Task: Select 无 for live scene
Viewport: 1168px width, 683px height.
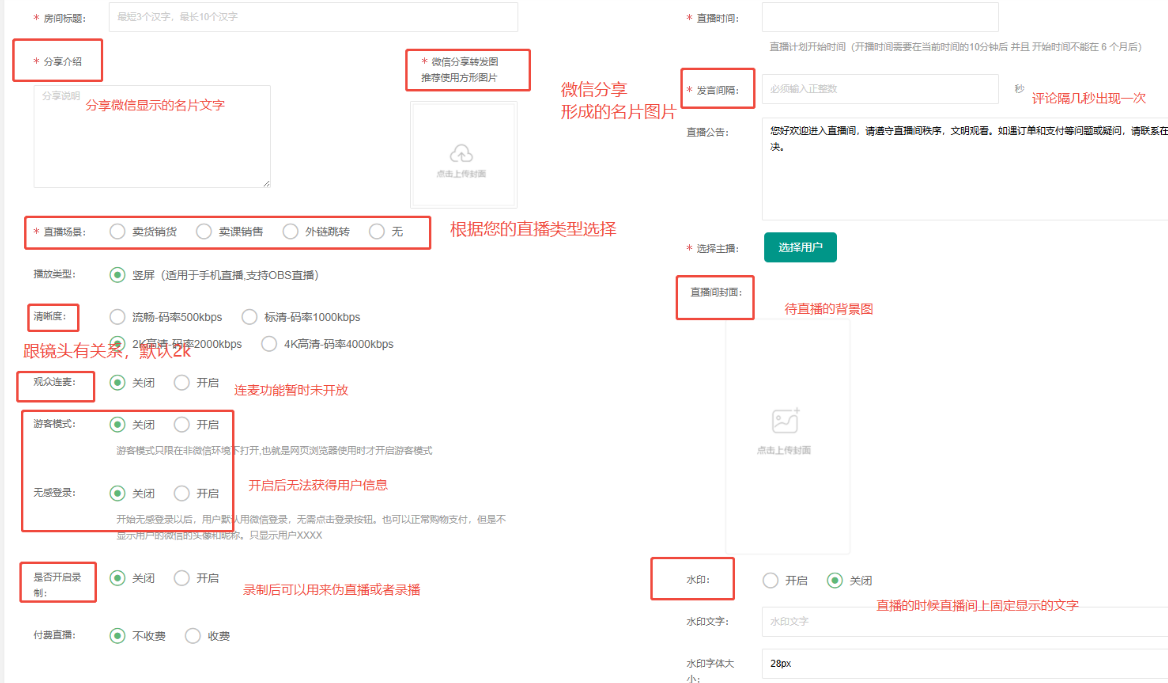Action: click(x=377, y=231)
